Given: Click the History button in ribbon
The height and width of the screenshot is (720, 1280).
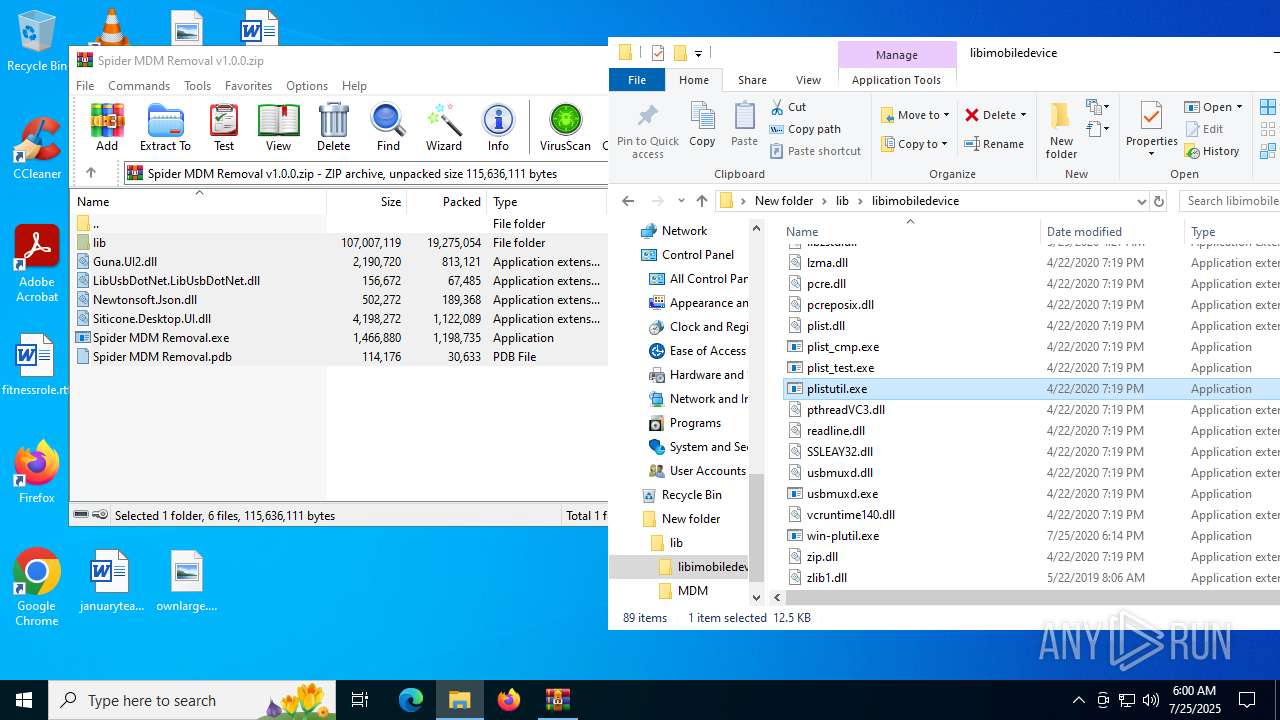Looking at the screenshot, I should (x=1212, y=151).
